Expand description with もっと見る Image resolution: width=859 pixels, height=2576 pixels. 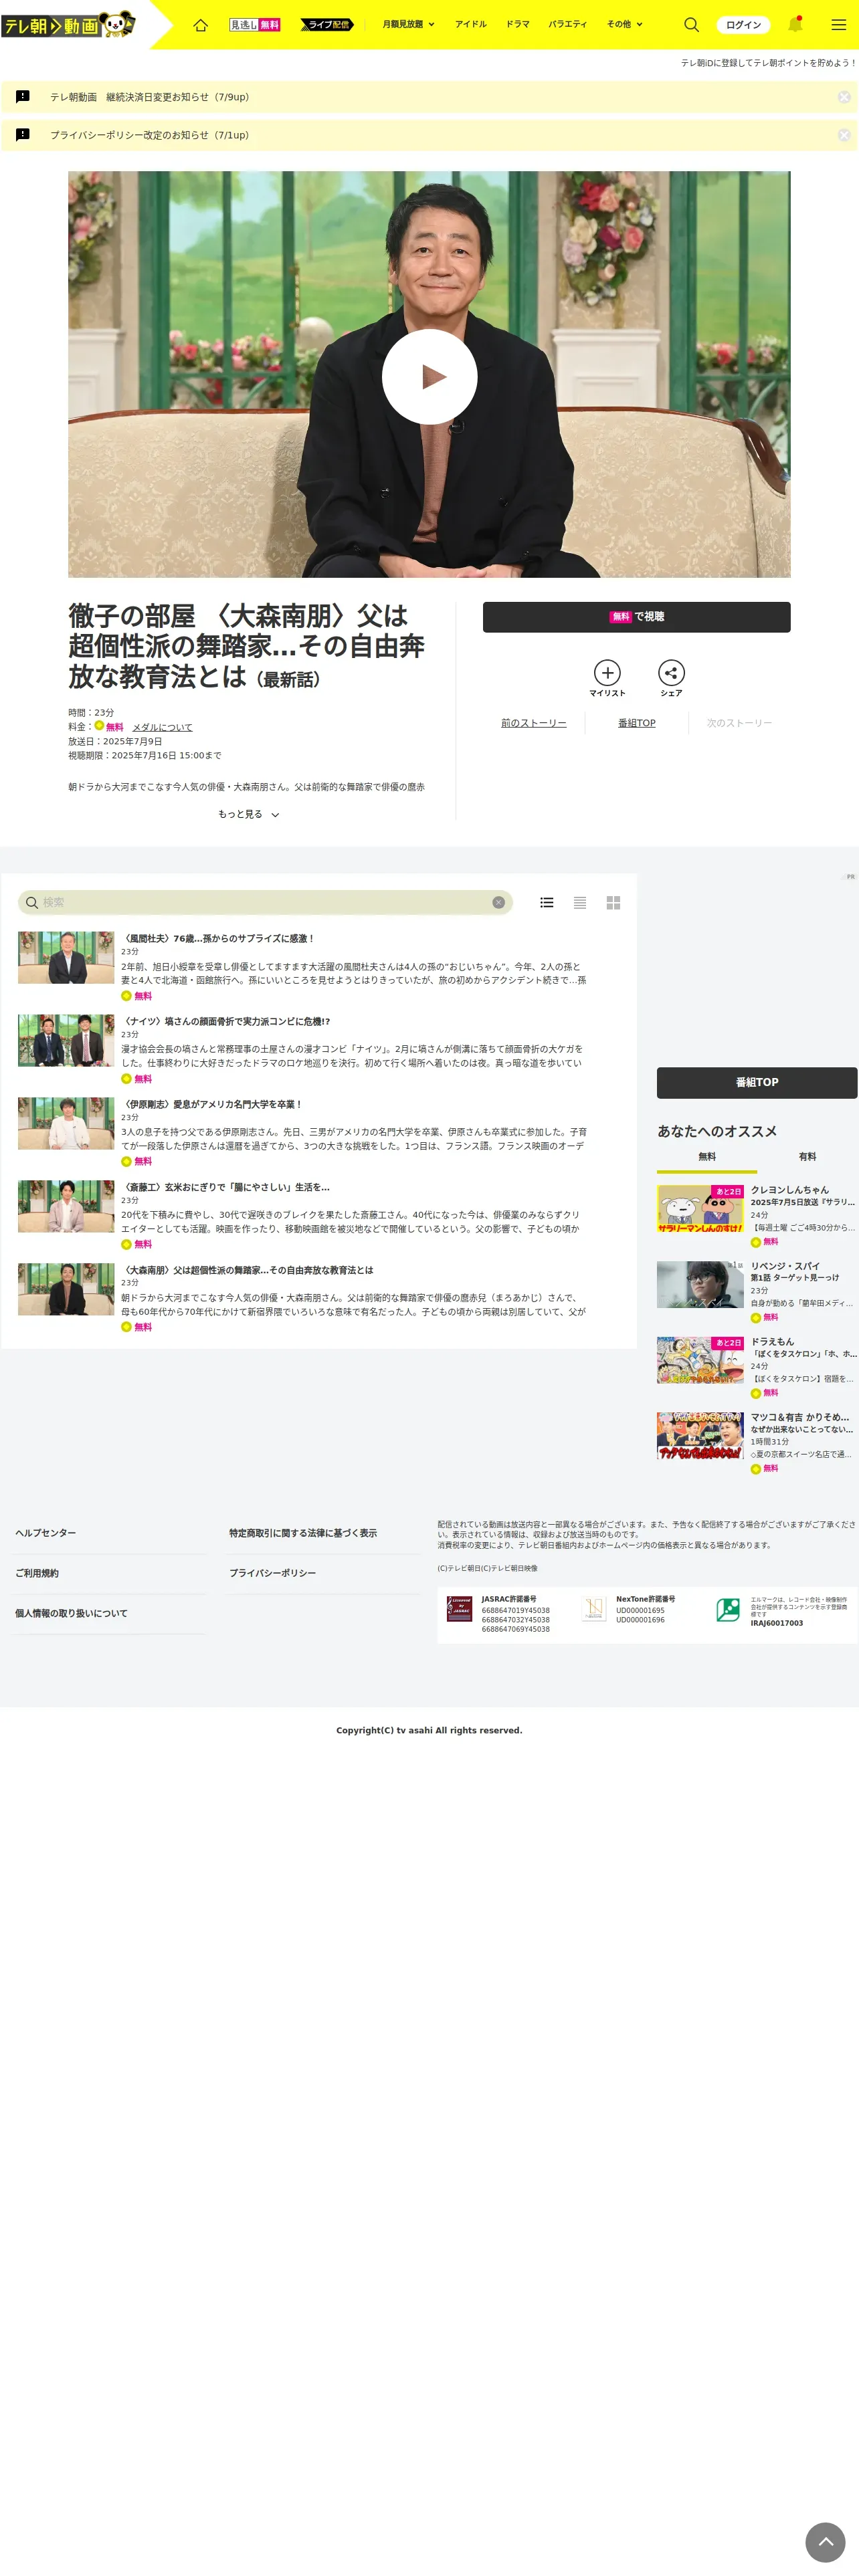pyautogui.click(x=249, y=814)
